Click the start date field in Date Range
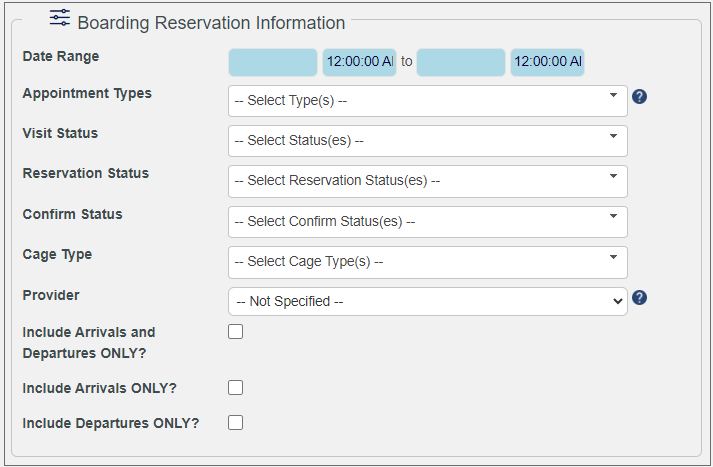 coord(273,62)
